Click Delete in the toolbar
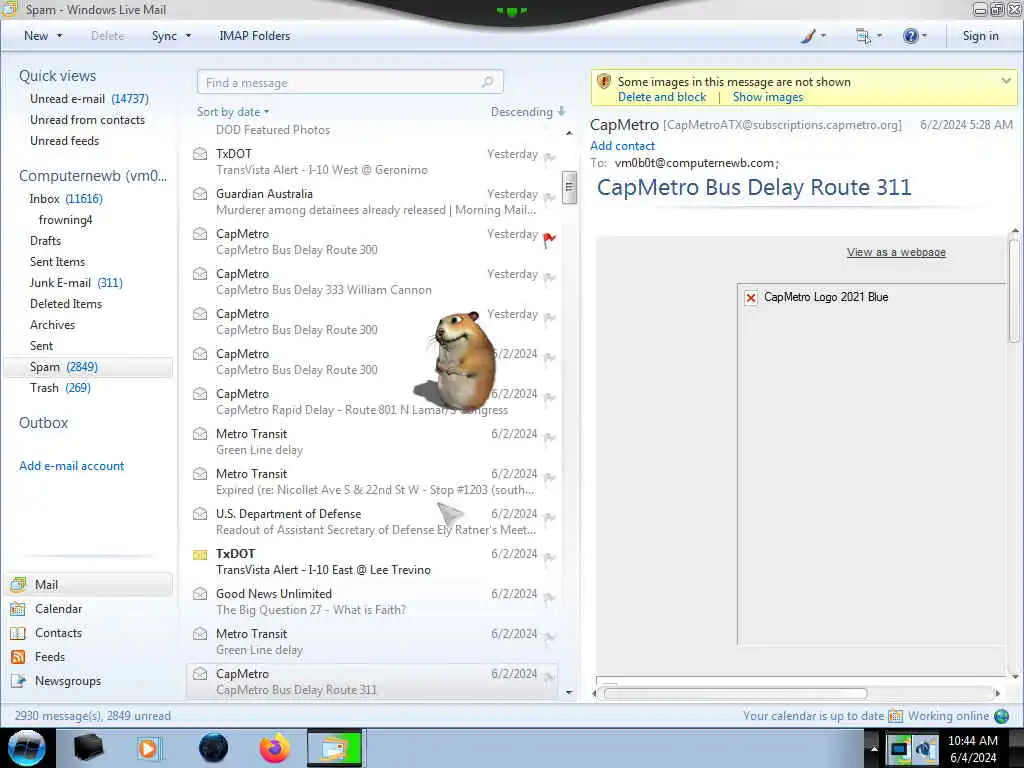The height and width of the screenshot is (768, 1024). [x=108, y=36]
